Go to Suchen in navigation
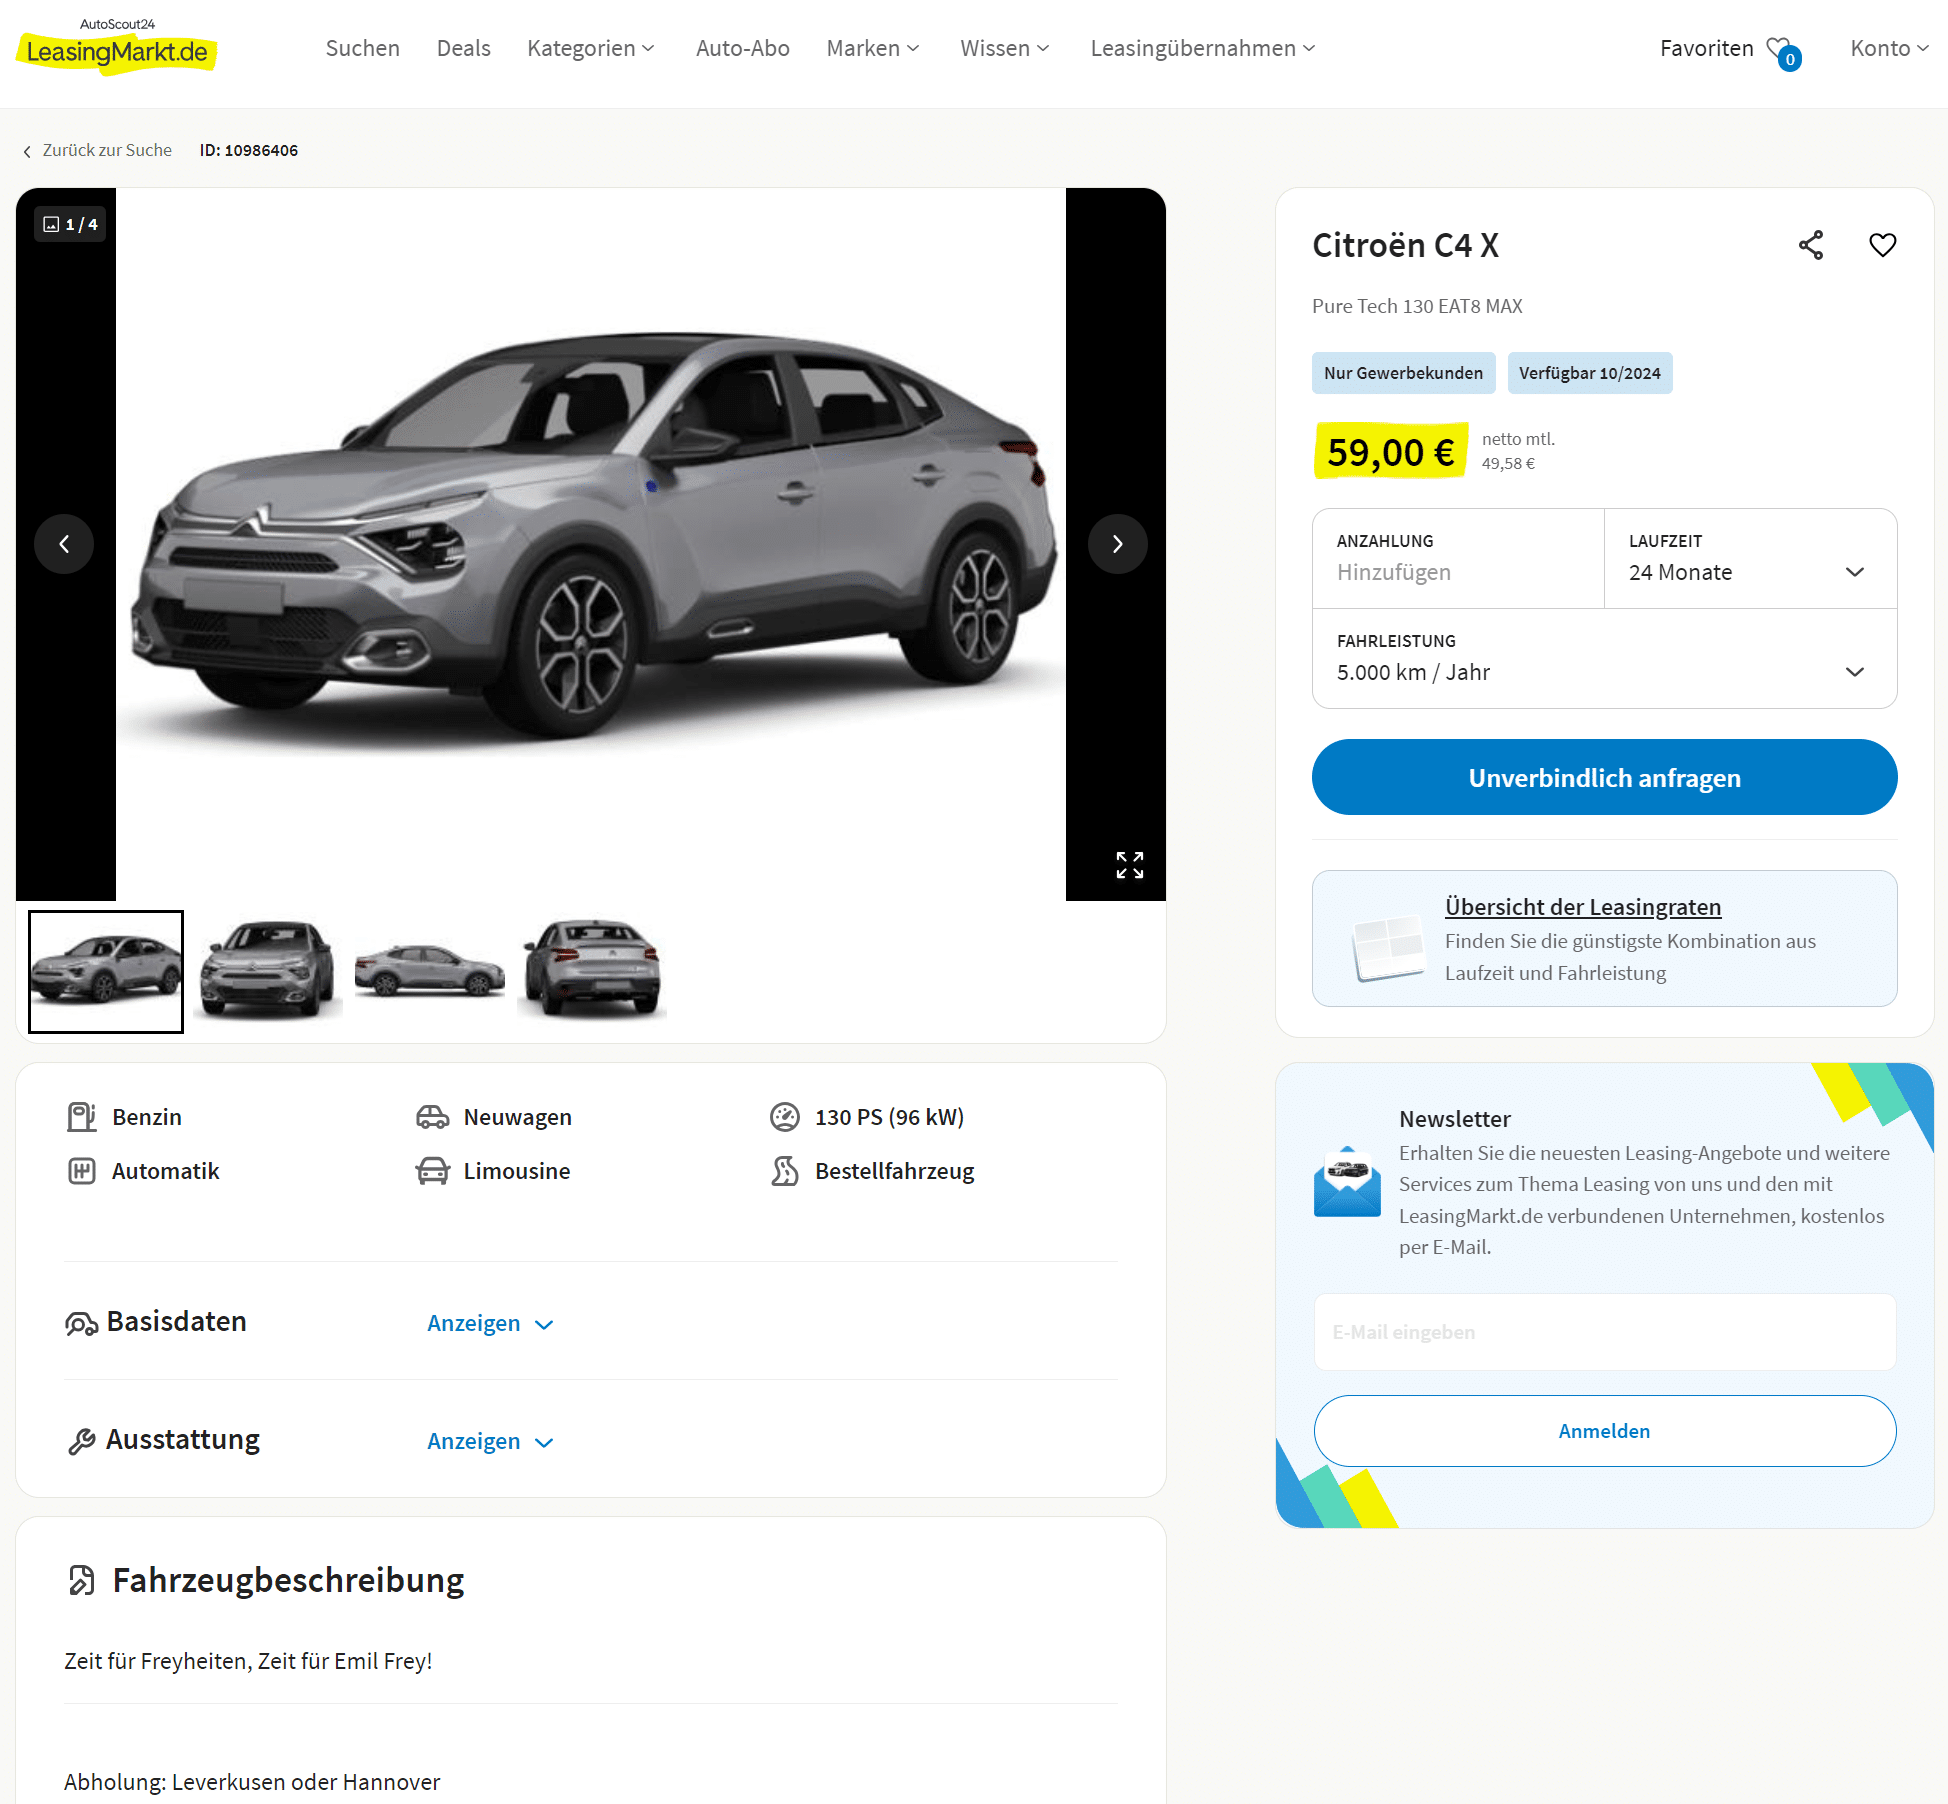This screenshot has width=1948, height=1804. pyautogui.click(x=362, y=48)
